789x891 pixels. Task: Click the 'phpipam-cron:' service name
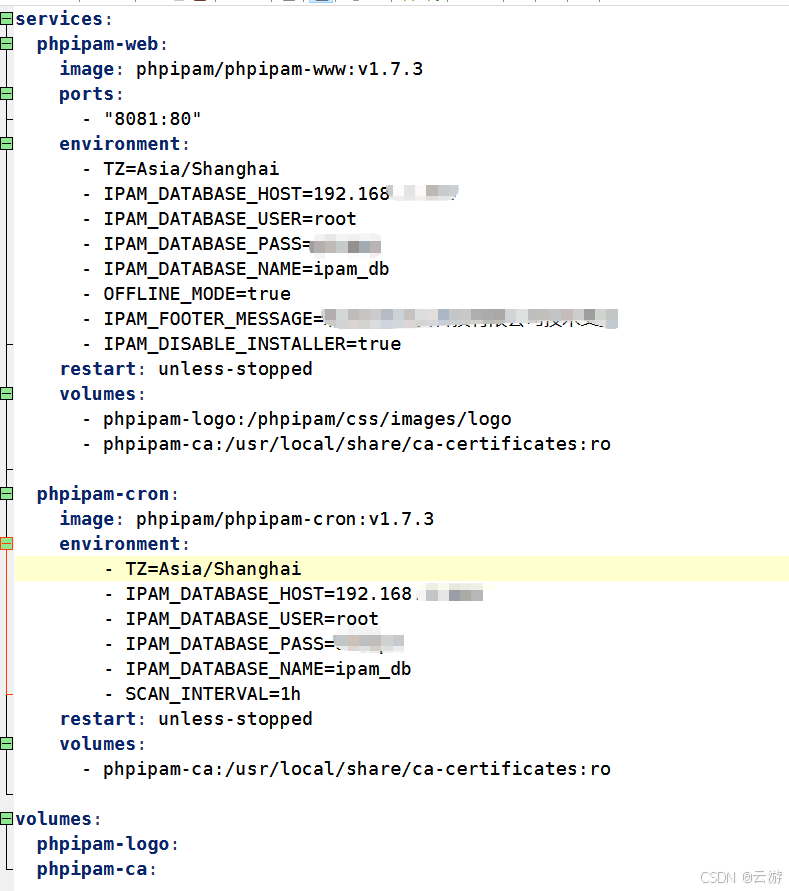tap(107, 494)
